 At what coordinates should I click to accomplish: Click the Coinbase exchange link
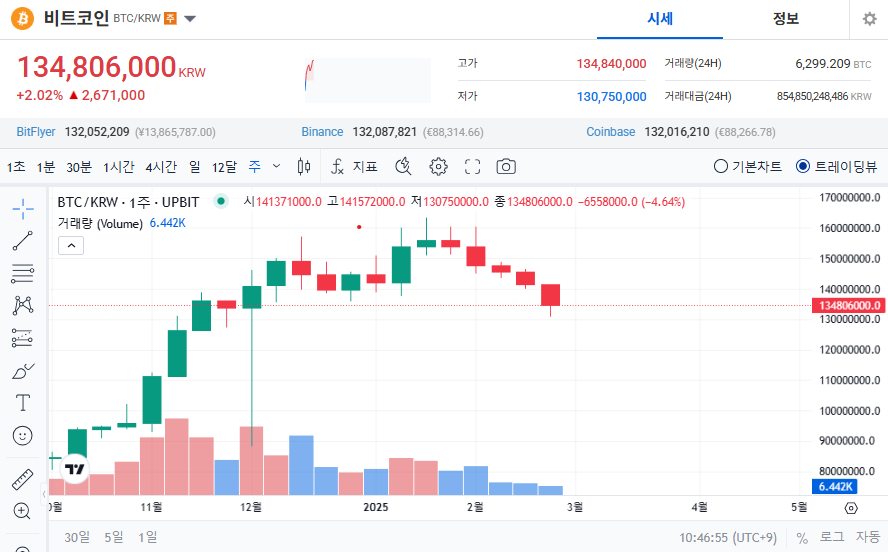click(x=610, y=132)
